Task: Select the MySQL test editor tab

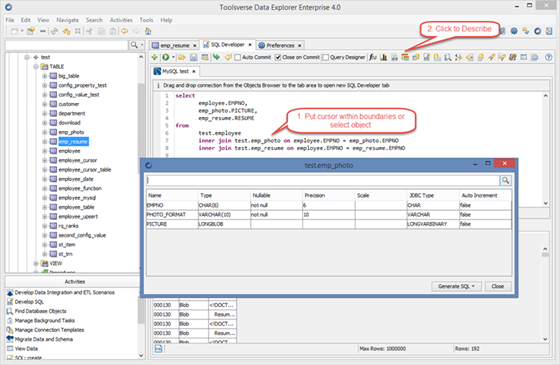Action: [x=175, y=71]
